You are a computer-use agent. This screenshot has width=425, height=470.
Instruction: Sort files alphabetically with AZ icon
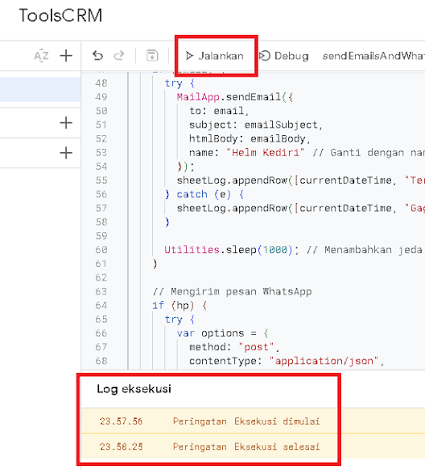coord(41,55)
